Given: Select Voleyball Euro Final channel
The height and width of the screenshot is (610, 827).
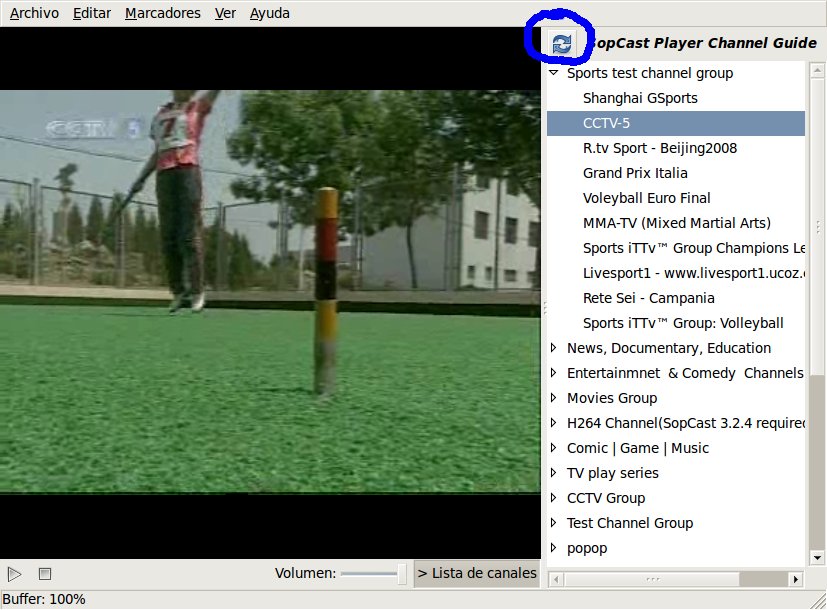Looking at the screenshot, I should (676, 198).
